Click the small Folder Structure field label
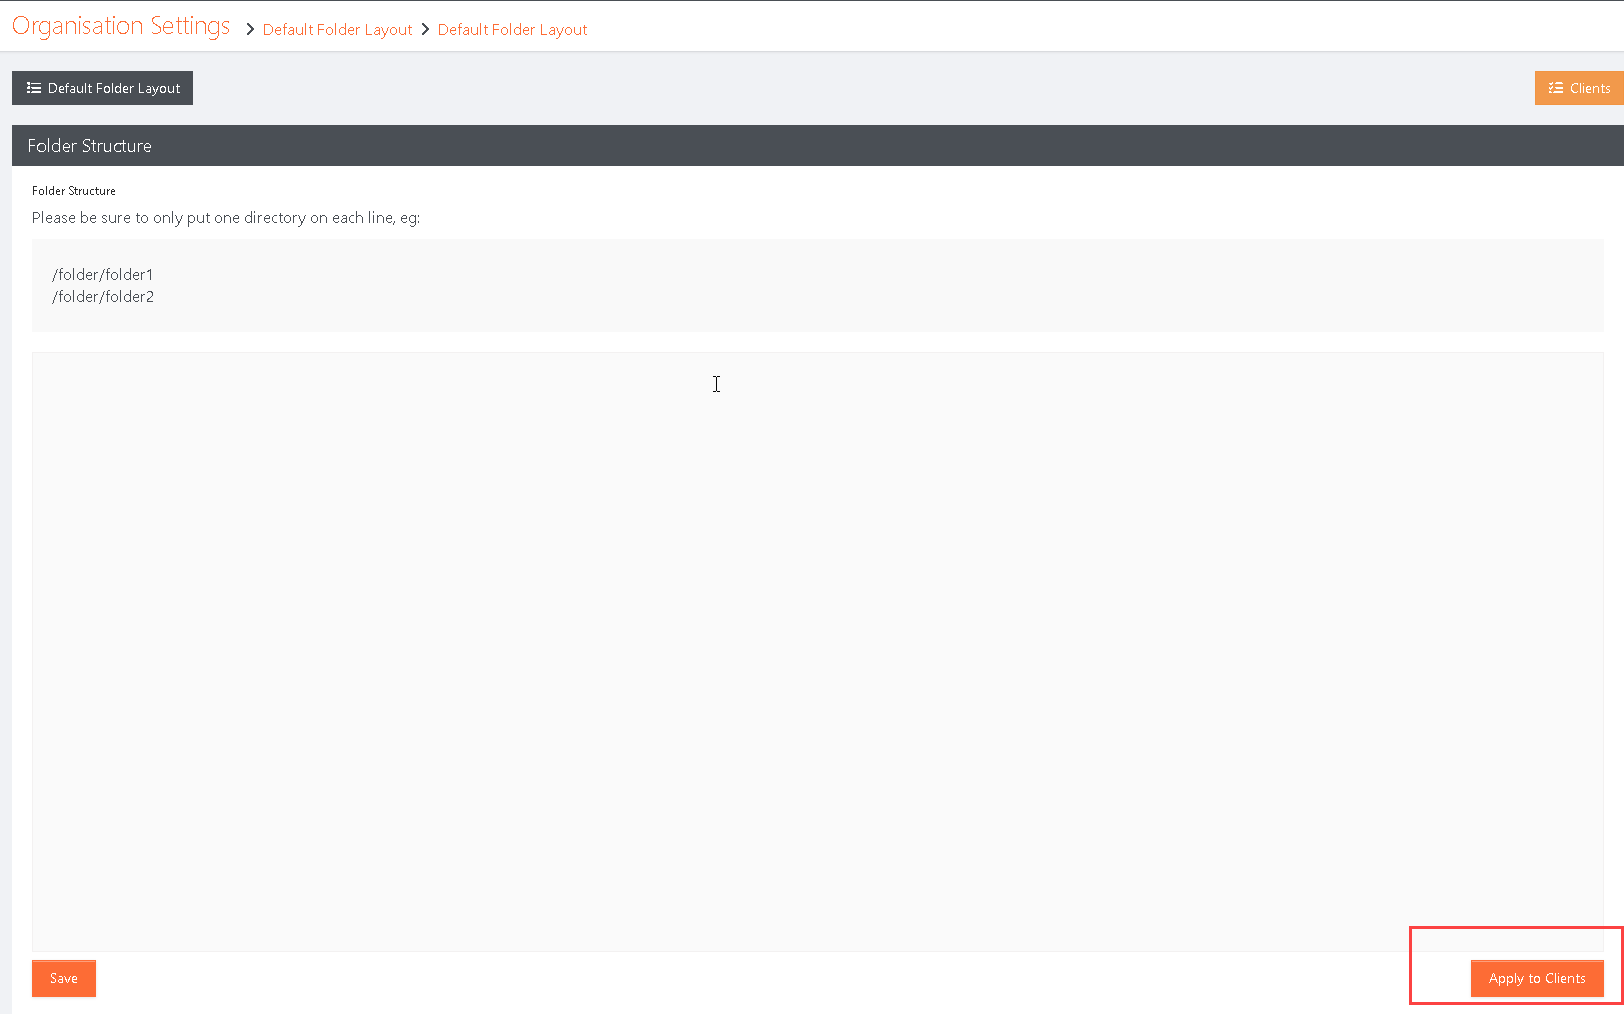The image size is (1624, 1014). point(74,191)
